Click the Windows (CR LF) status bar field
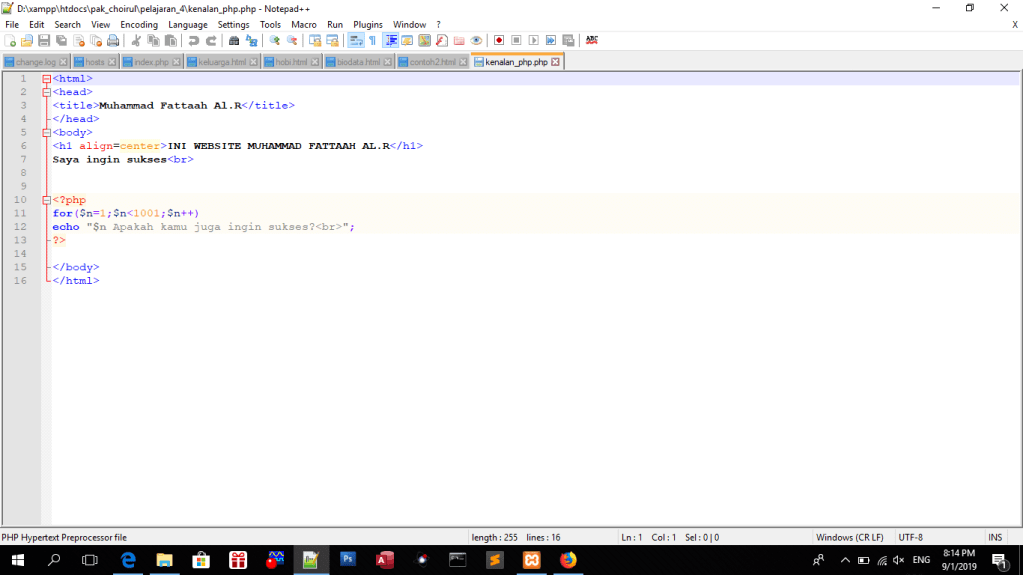The image size is (1023, 575). coord(849,537)
